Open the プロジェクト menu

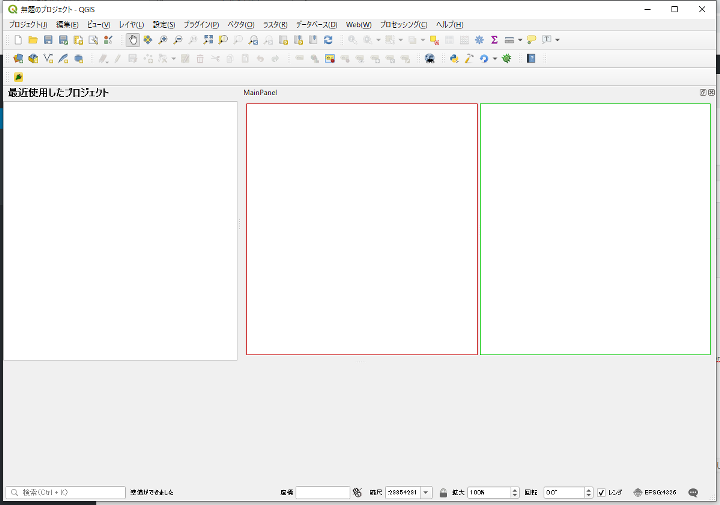28,24
